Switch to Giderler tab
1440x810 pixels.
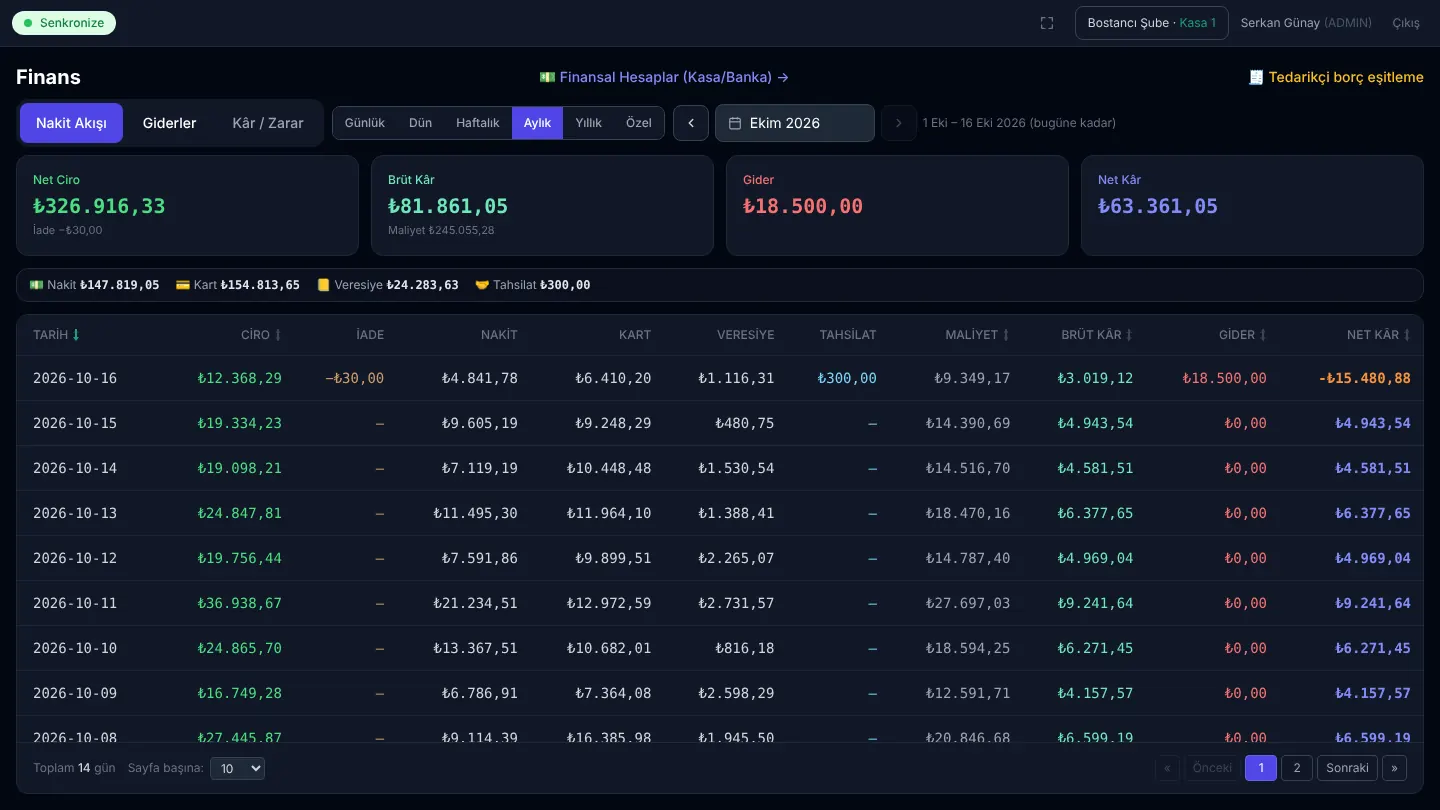169,123
